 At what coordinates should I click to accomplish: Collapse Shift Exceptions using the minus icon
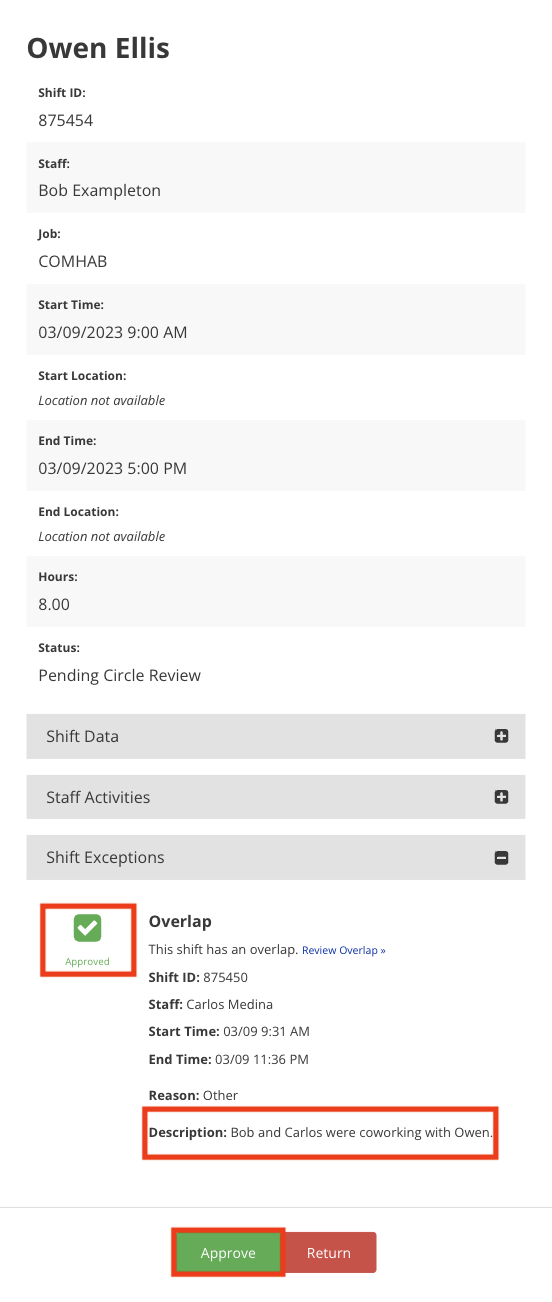tap(502, 858)
